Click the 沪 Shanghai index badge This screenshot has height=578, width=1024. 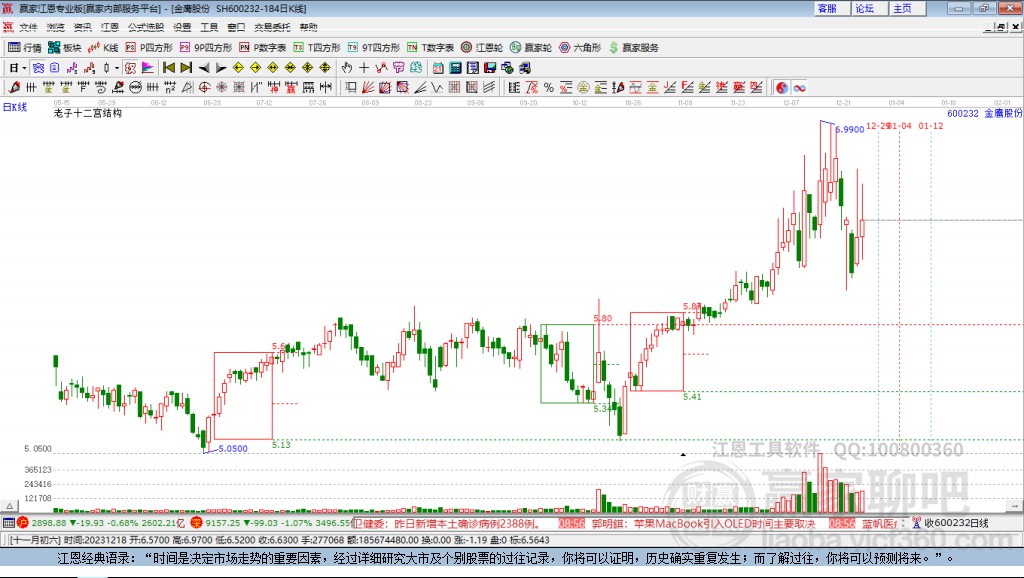[23, 522]
